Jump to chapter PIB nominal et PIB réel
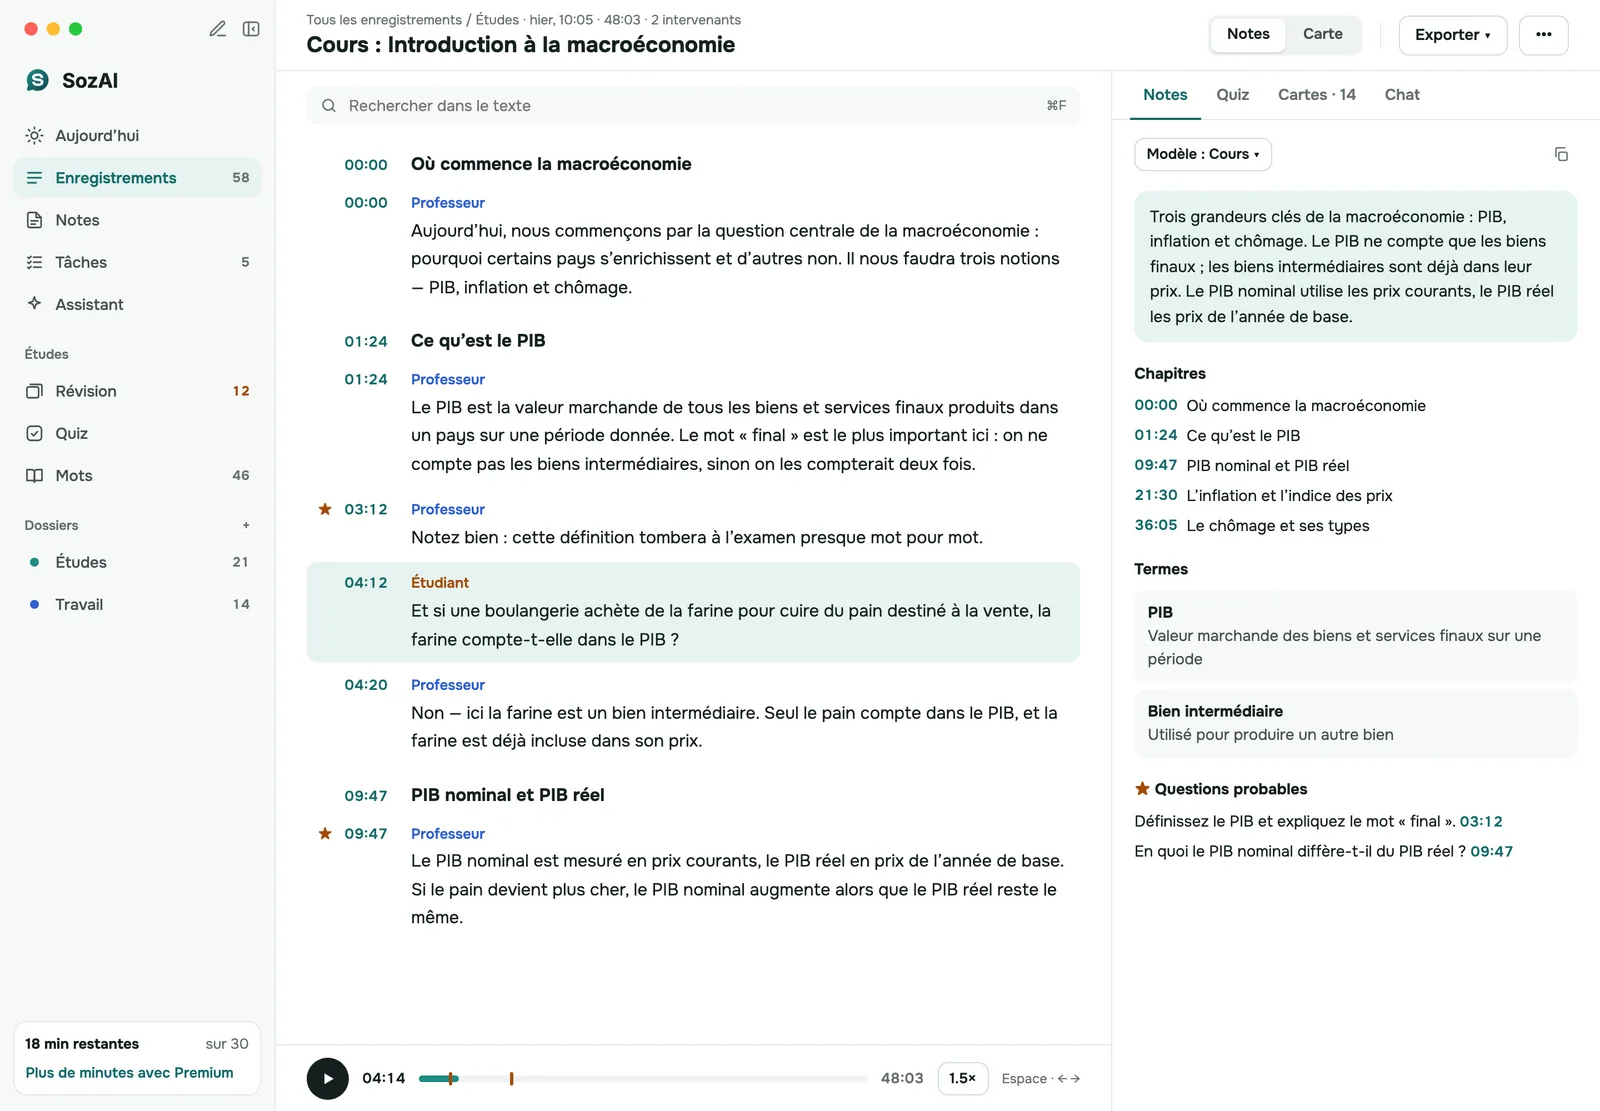This screenshot has width=1600, height=1111. coord(1241,466)
